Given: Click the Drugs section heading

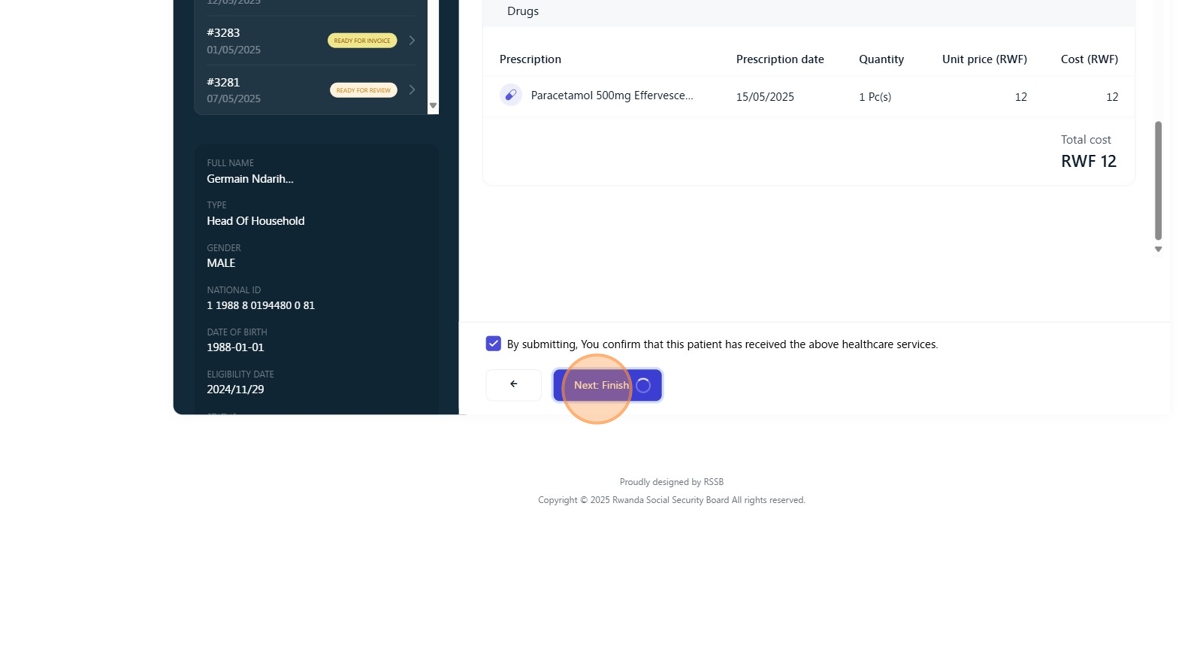Looking at the screenshot, I should coord(523,11).
